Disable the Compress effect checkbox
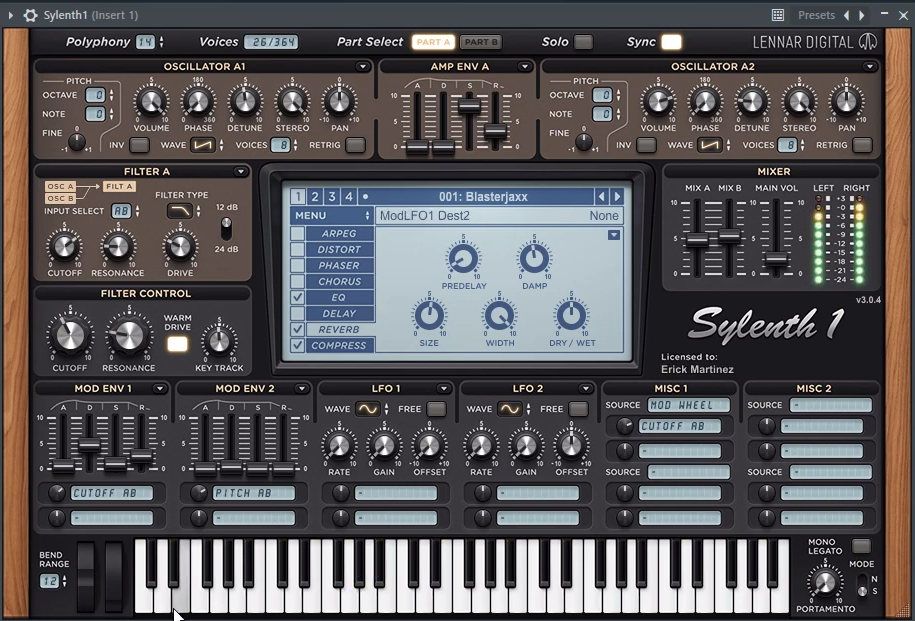The image size is (915, 621). point(298,345)
